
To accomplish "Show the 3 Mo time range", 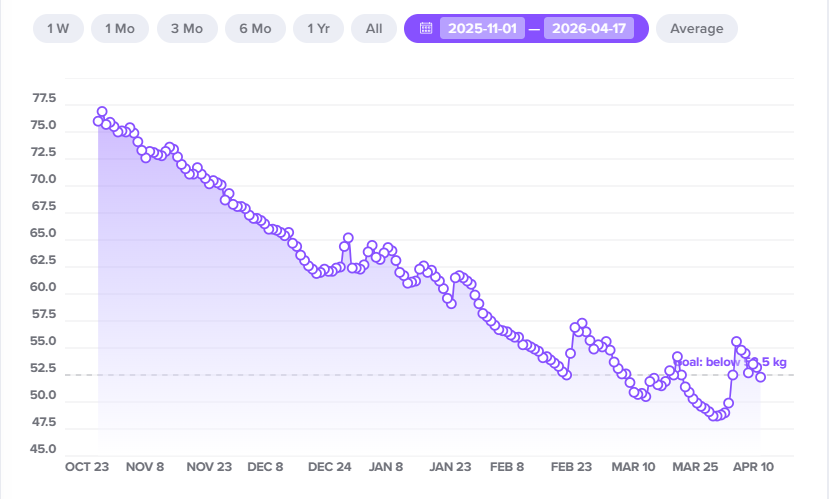I will 187,28.
